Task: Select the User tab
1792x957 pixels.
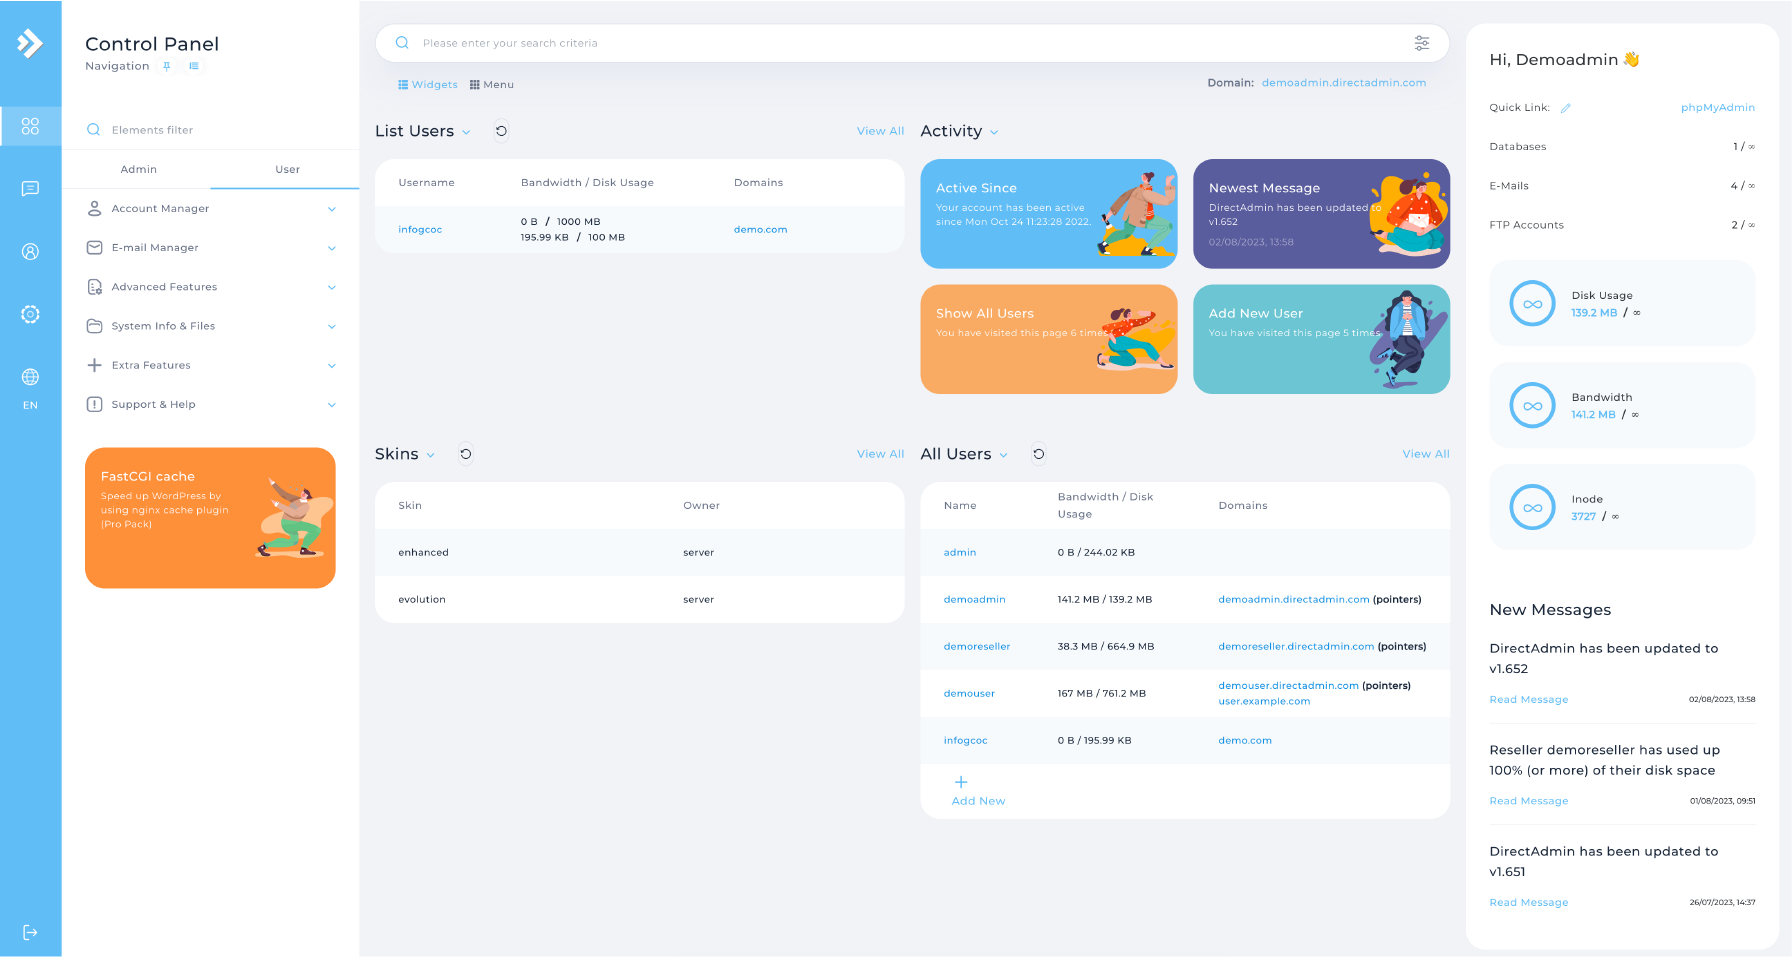Action: tap(287, 170)
